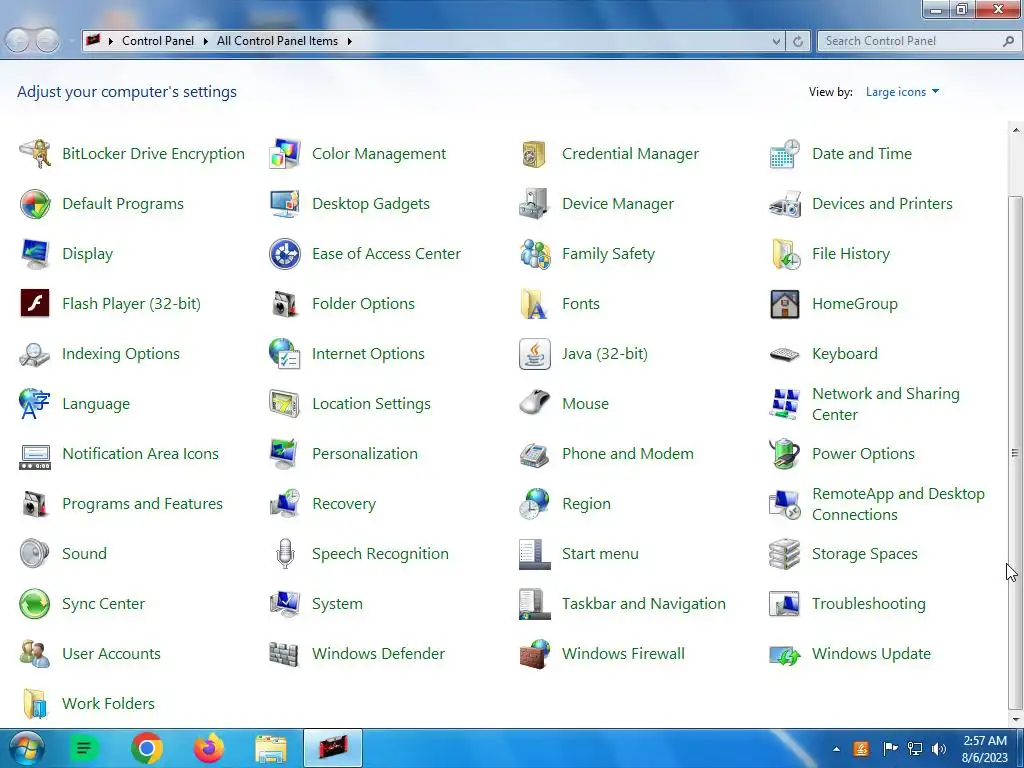Click the Programs and Features link
This screenshot has height=768, width=1024.
point(142,504)
